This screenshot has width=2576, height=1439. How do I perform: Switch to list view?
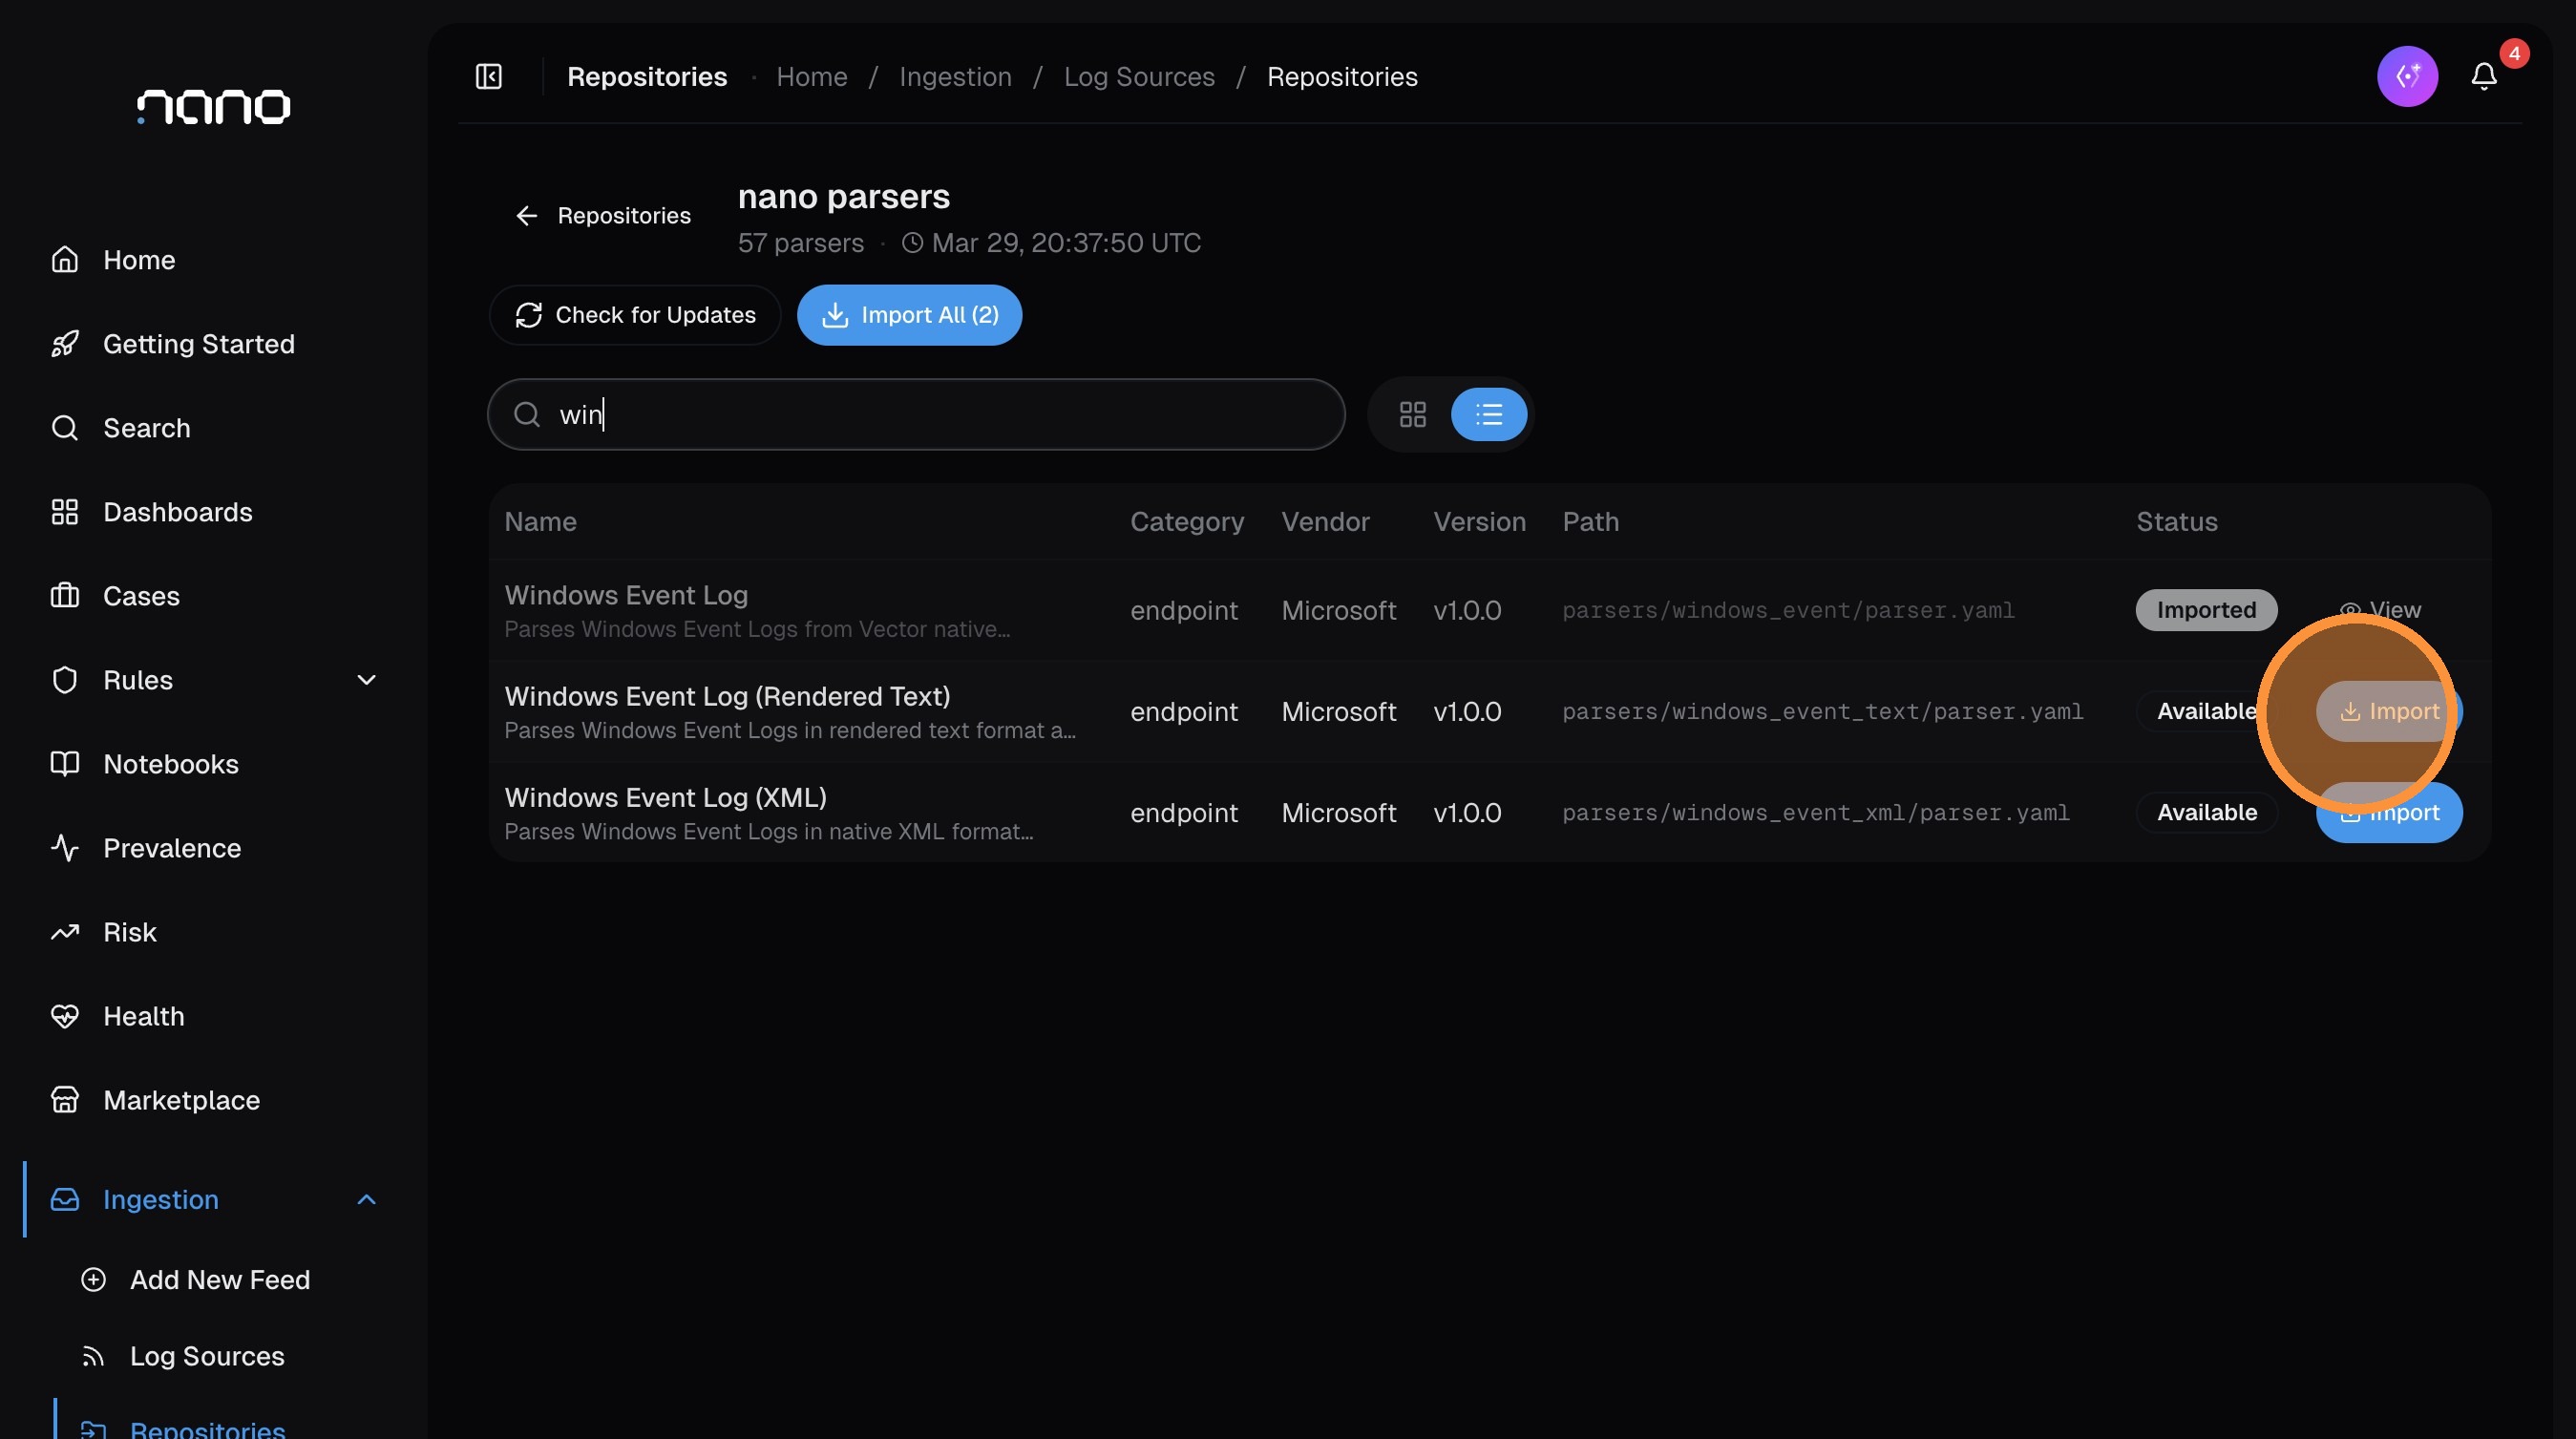tap(1488, 414)
